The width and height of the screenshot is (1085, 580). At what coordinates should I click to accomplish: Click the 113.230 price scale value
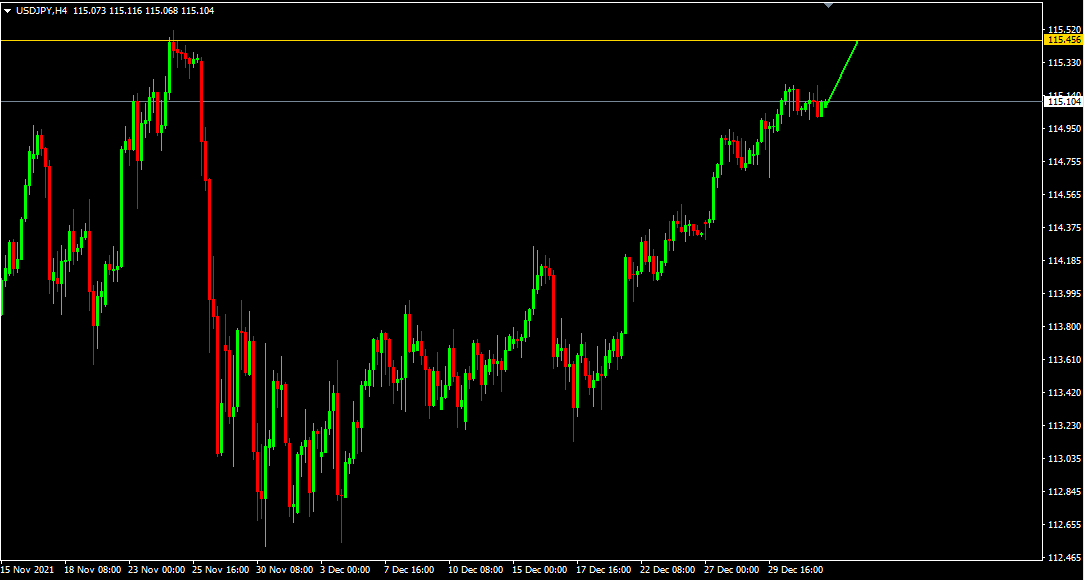1064,426
